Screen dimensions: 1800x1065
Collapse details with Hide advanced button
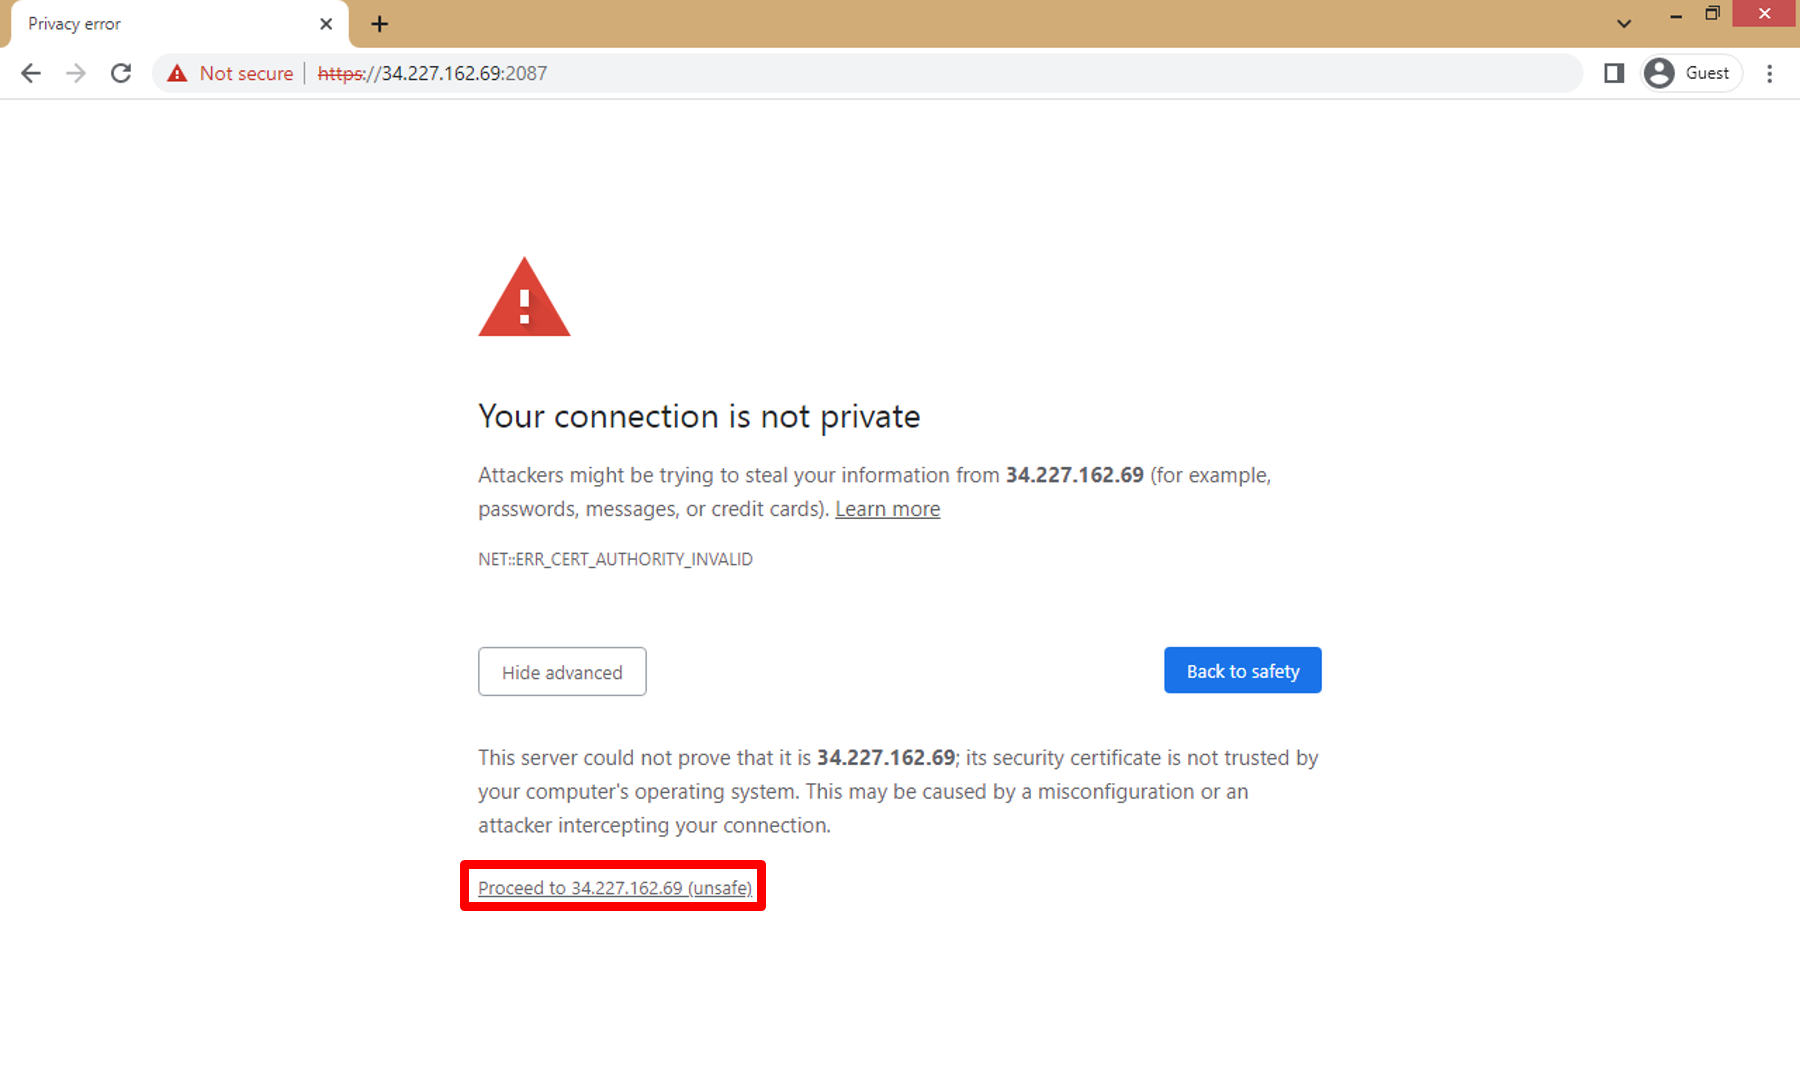click(562, 672)
